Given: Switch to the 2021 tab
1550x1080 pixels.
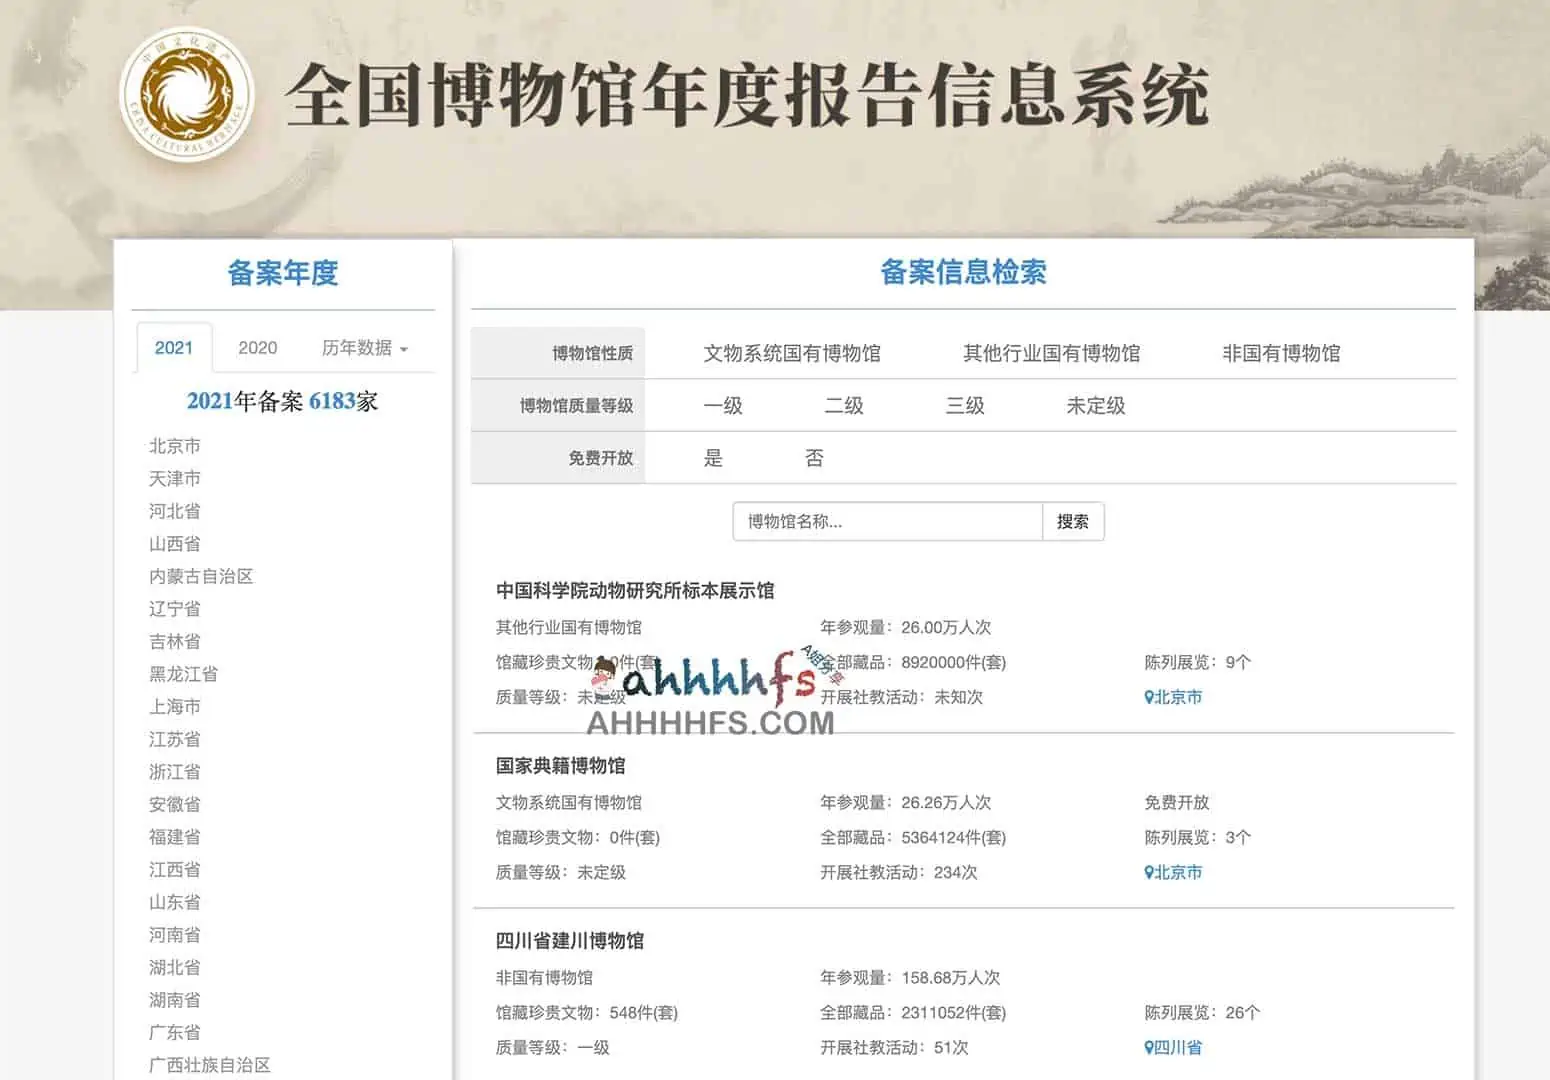Looking at the screenshot, I should pyautogui.click(x=174, y=347).
